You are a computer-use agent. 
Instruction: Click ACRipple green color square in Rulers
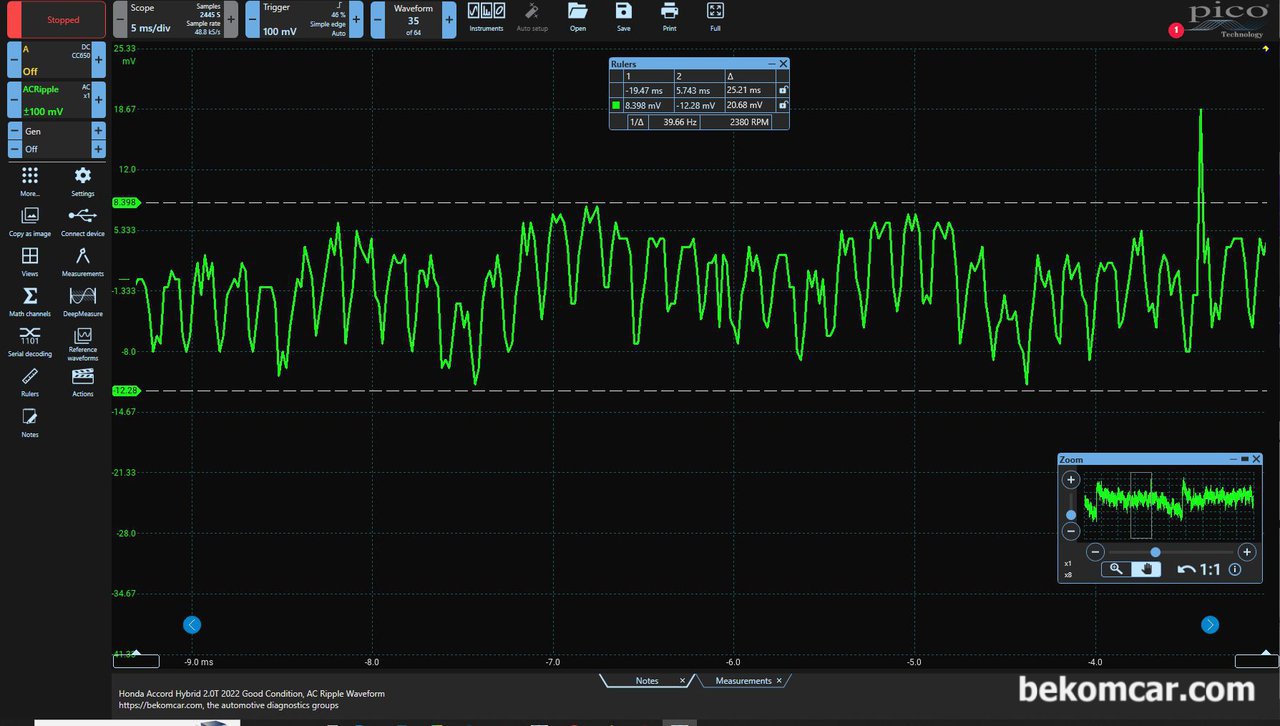[x=616, y=105]
